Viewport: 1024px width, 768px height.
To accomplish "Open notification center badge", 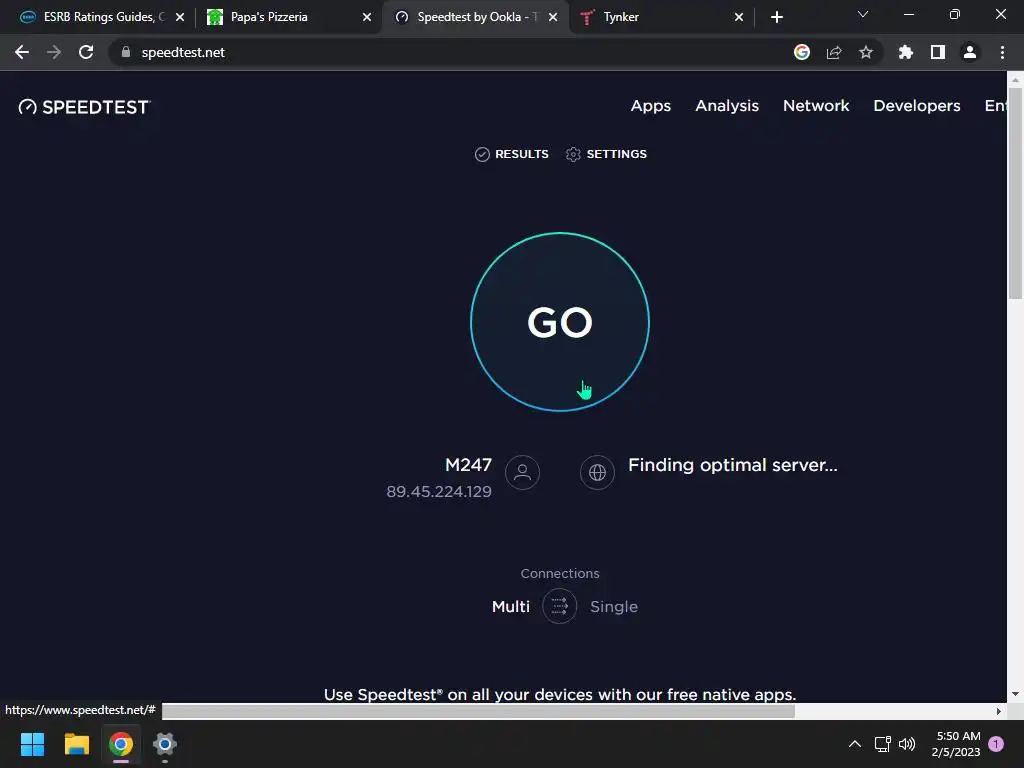I will tap(996, 744).
